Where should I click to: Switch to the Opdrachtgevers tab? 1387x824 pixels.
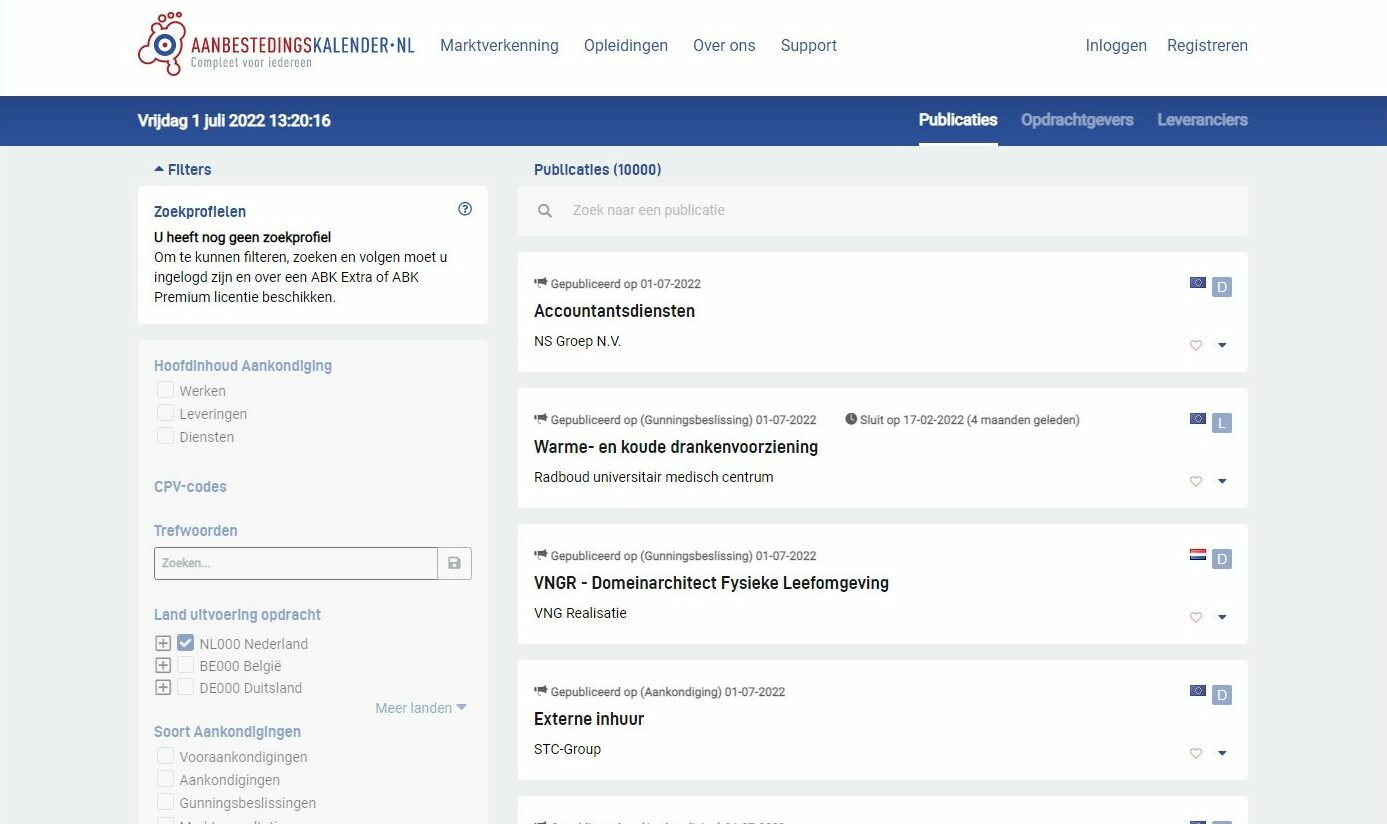(x=1076, y=120)
